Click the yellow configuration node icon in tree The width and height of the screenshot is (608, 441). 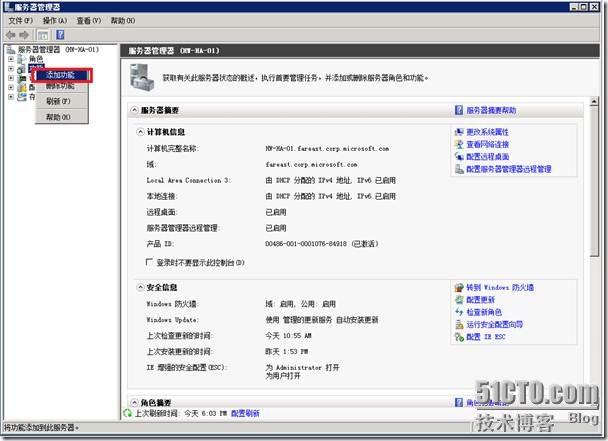point(22,88)
